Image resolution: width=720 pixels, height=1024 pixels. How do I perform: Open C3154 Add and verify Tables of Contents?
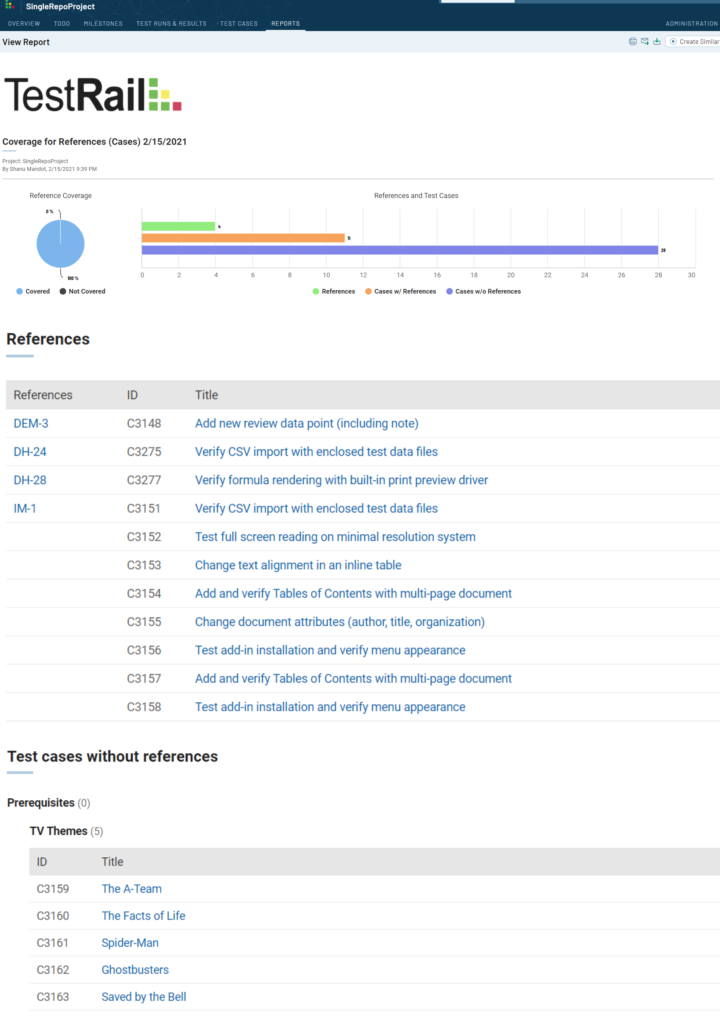tap(353, 594)
